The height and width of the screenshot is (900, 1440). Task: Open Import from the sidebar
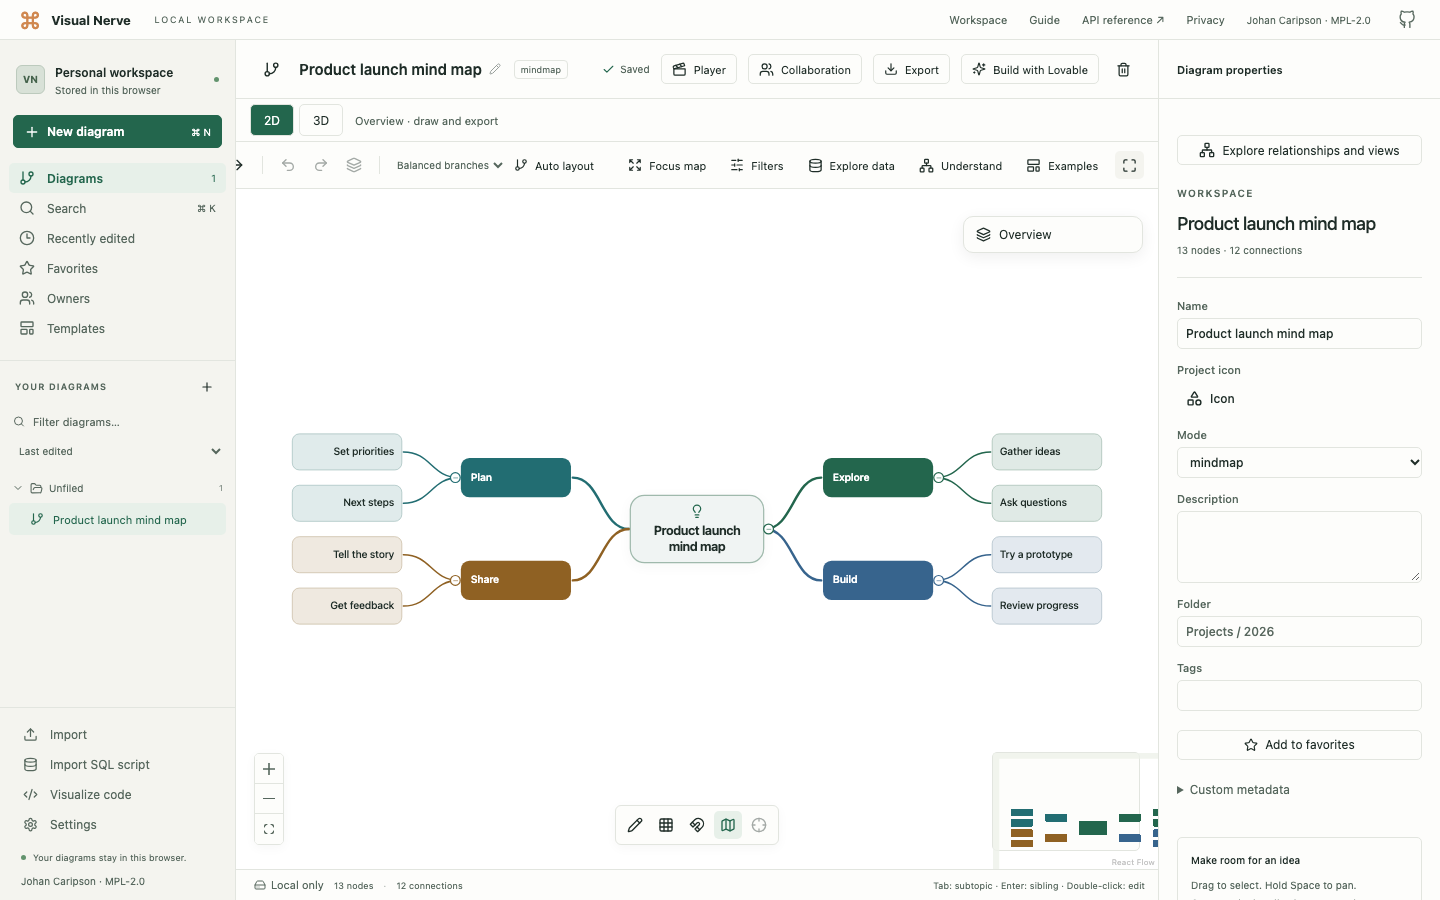click(118, 735)
